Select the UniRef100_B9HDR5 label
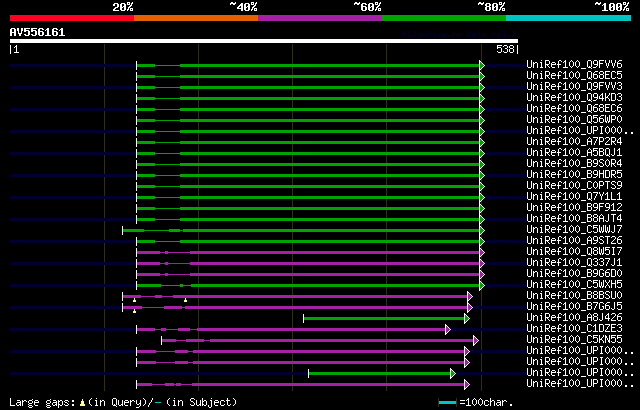Screen dimensions: 640x410 pos(574,175)
